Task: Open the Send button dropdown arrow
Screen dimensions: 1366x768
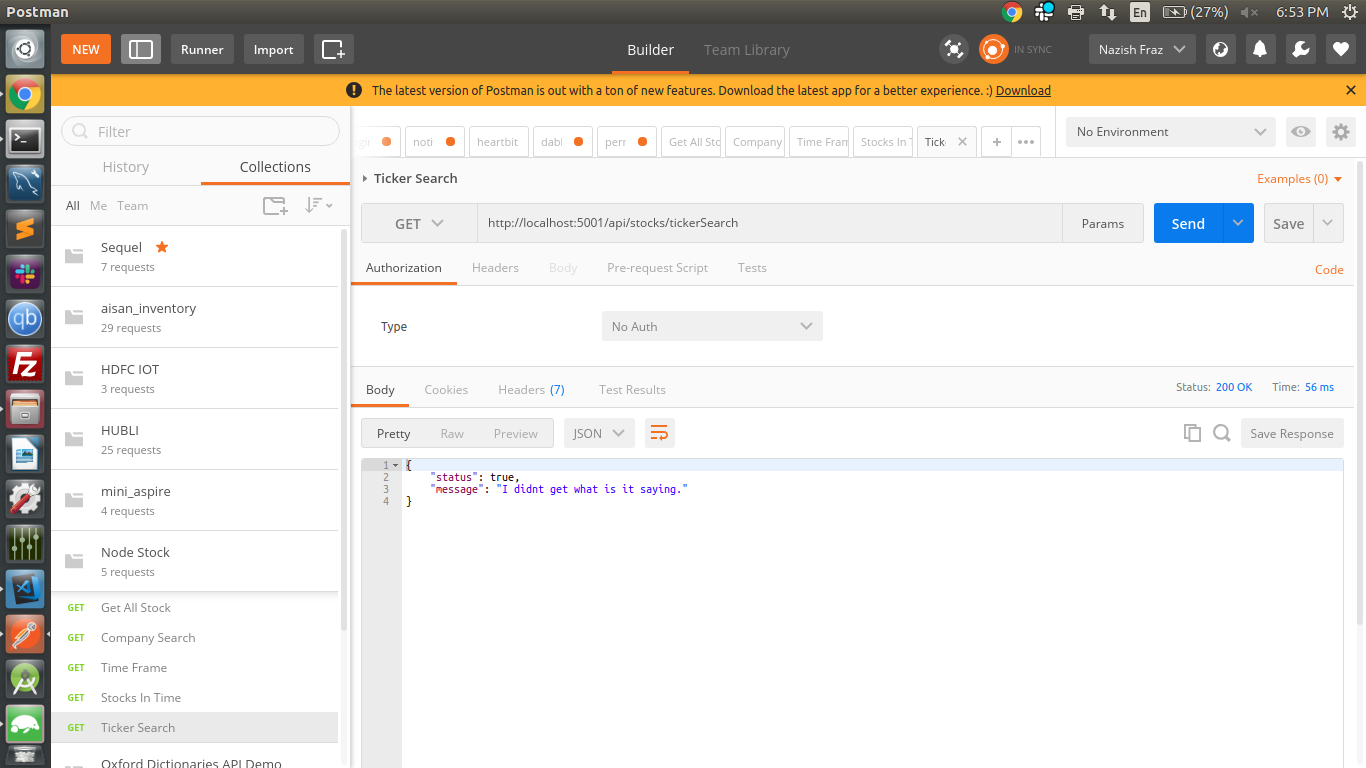Action: pos(1238,223)
